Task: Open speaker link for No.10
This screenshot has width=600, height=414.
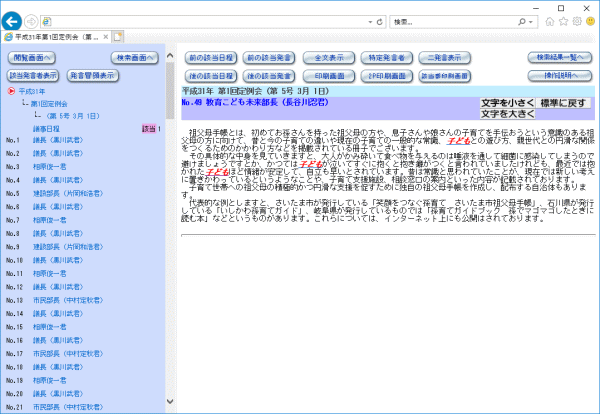Action: (58, 261)
